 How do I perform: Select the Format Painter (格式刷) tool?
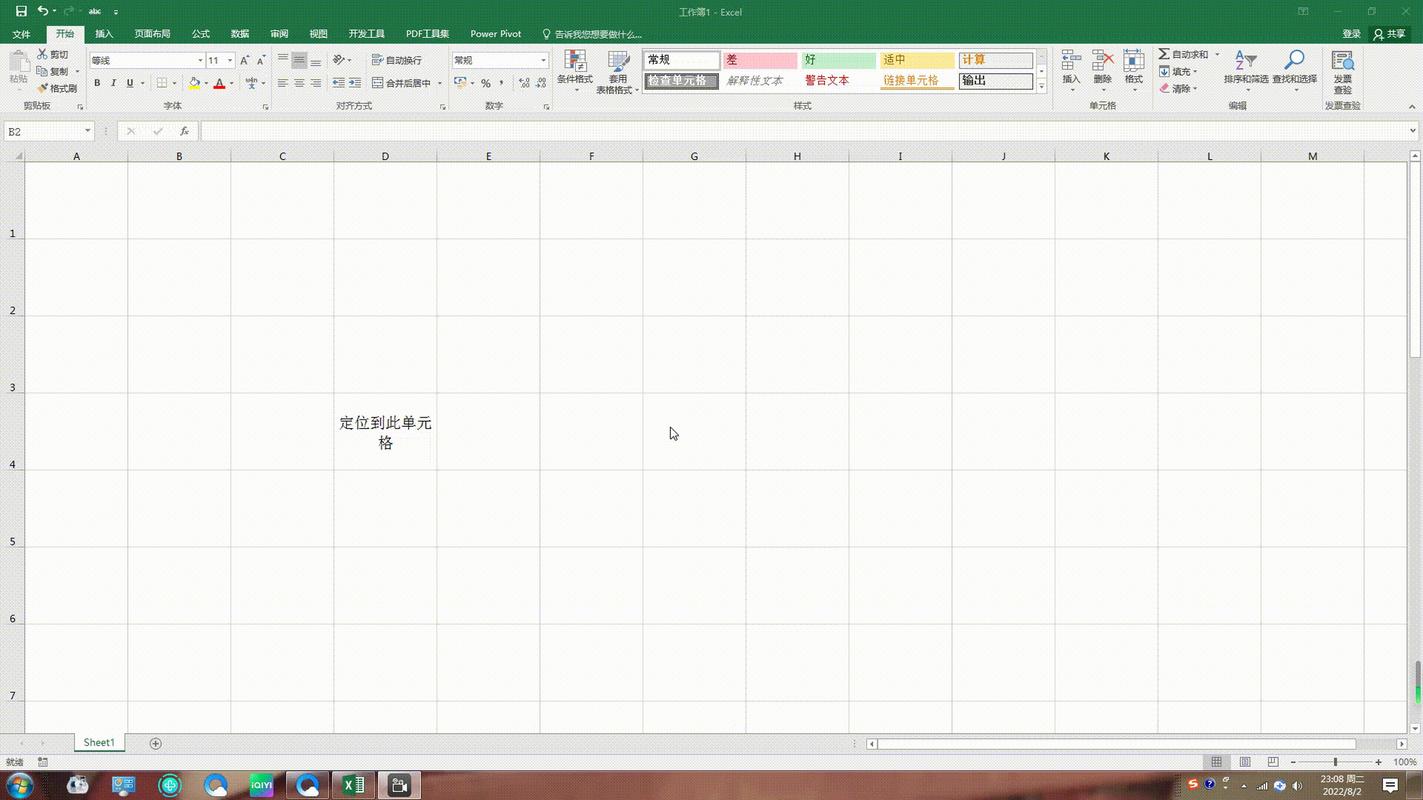tap(58, 88)
